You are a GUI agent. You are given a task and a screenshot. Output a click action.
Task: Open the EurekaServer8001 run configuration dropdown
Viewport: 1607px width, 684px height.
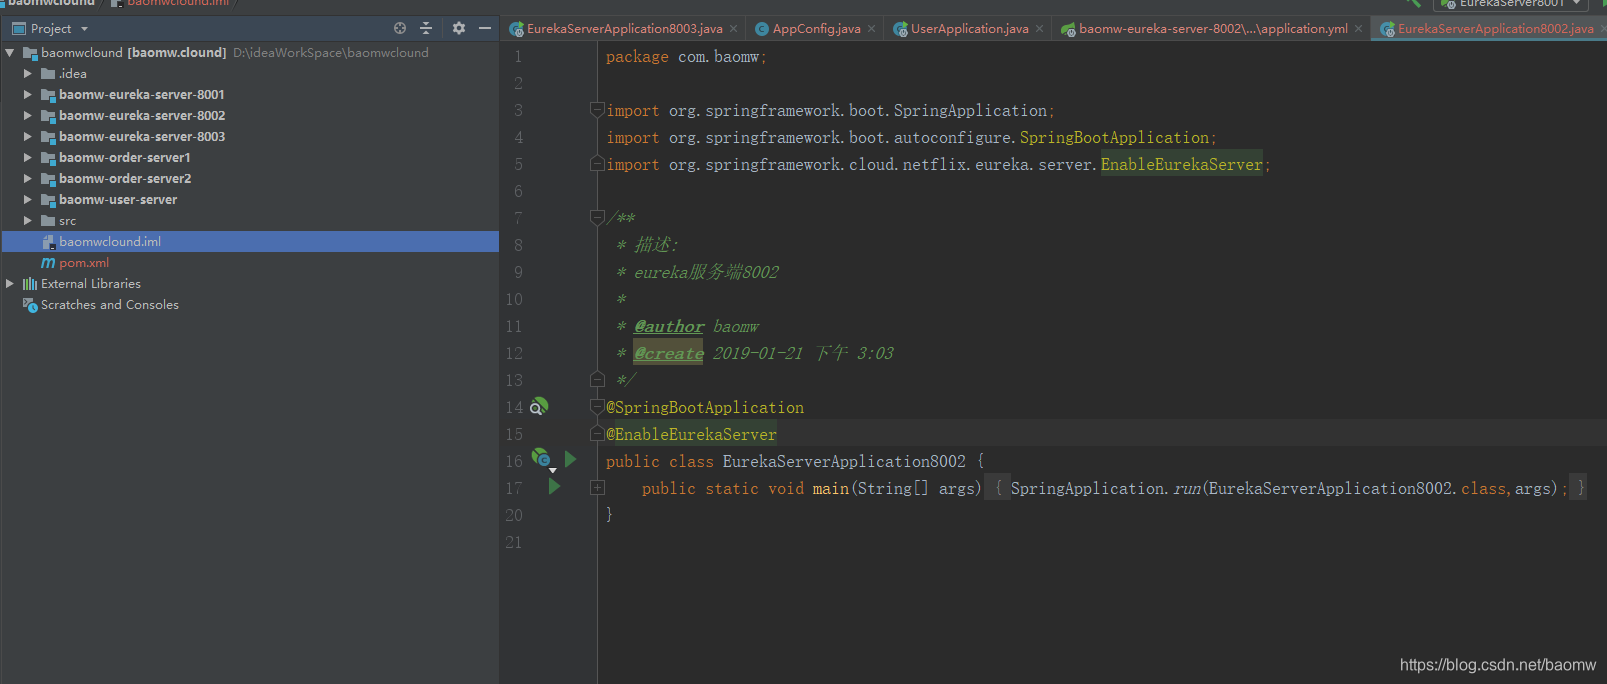pyautogui.click(x=1510, y=4)
